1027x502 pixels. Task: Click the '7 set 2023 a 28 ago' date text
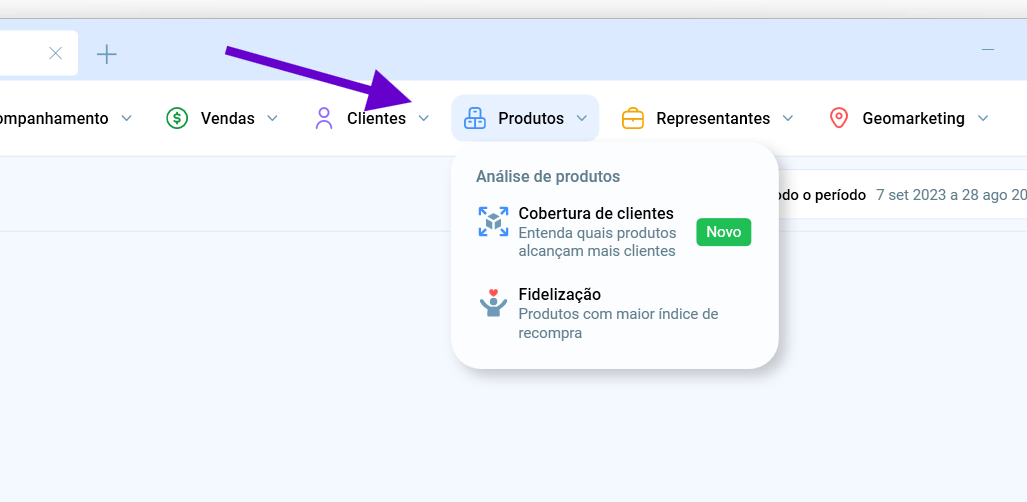point(952,195)
